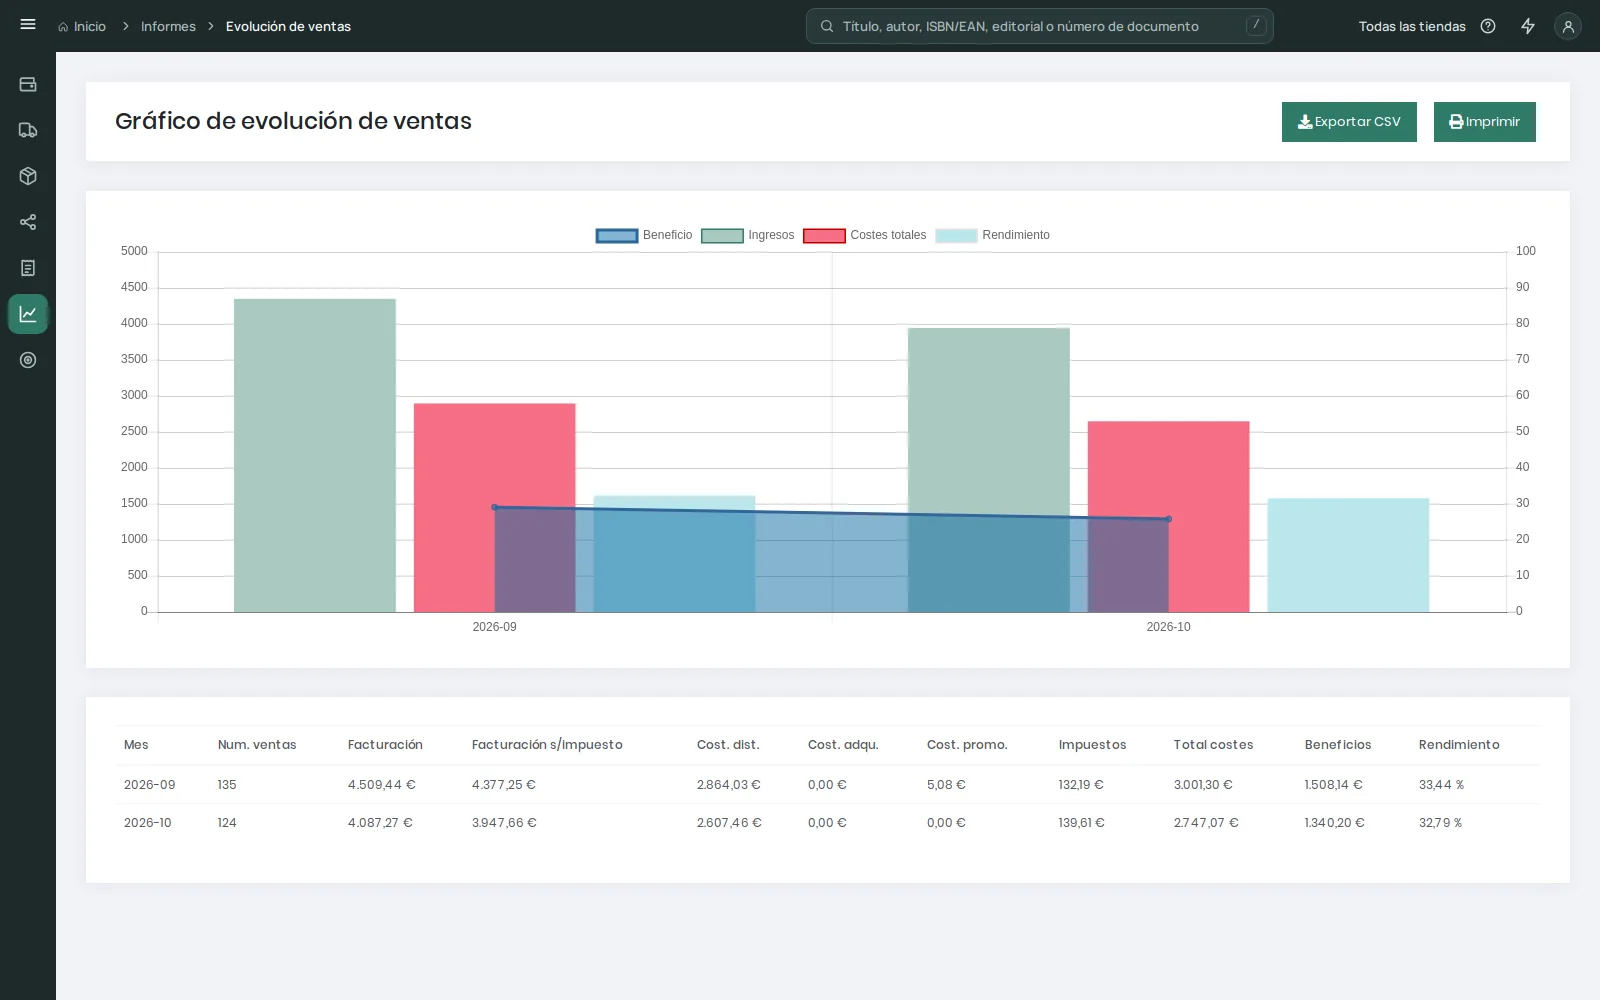Click the 2.607,46 € Cost. dist. value
1600x1000 pixels.
click(x=729, y=823)
